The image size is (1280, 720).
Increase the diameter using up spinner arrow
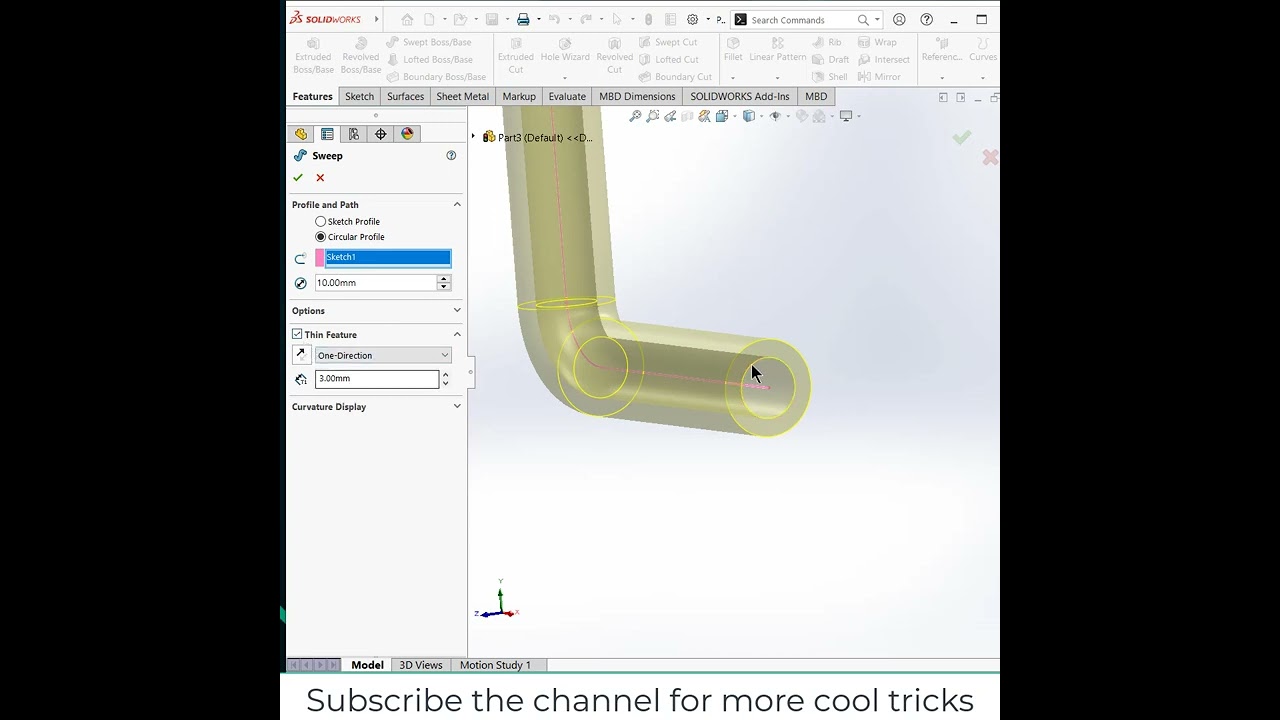click(444, 279)
